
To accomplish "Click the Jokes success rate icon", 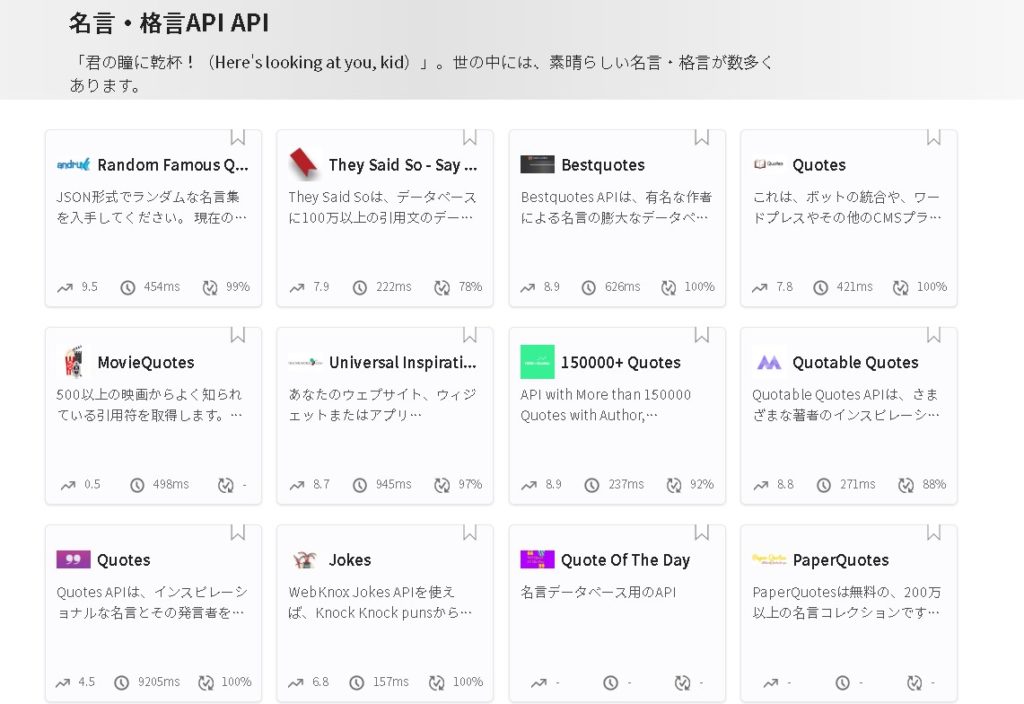I will pyautogui.click(x=437, y=683).
